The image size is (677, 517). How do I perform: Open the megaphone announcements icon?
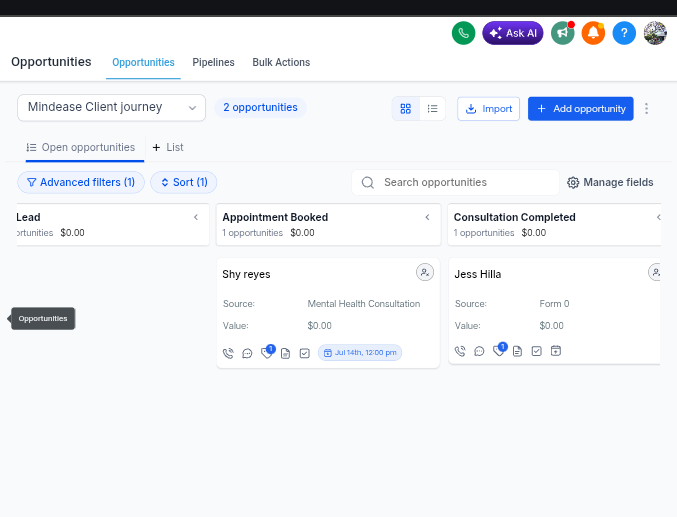(x=563, y=33)
